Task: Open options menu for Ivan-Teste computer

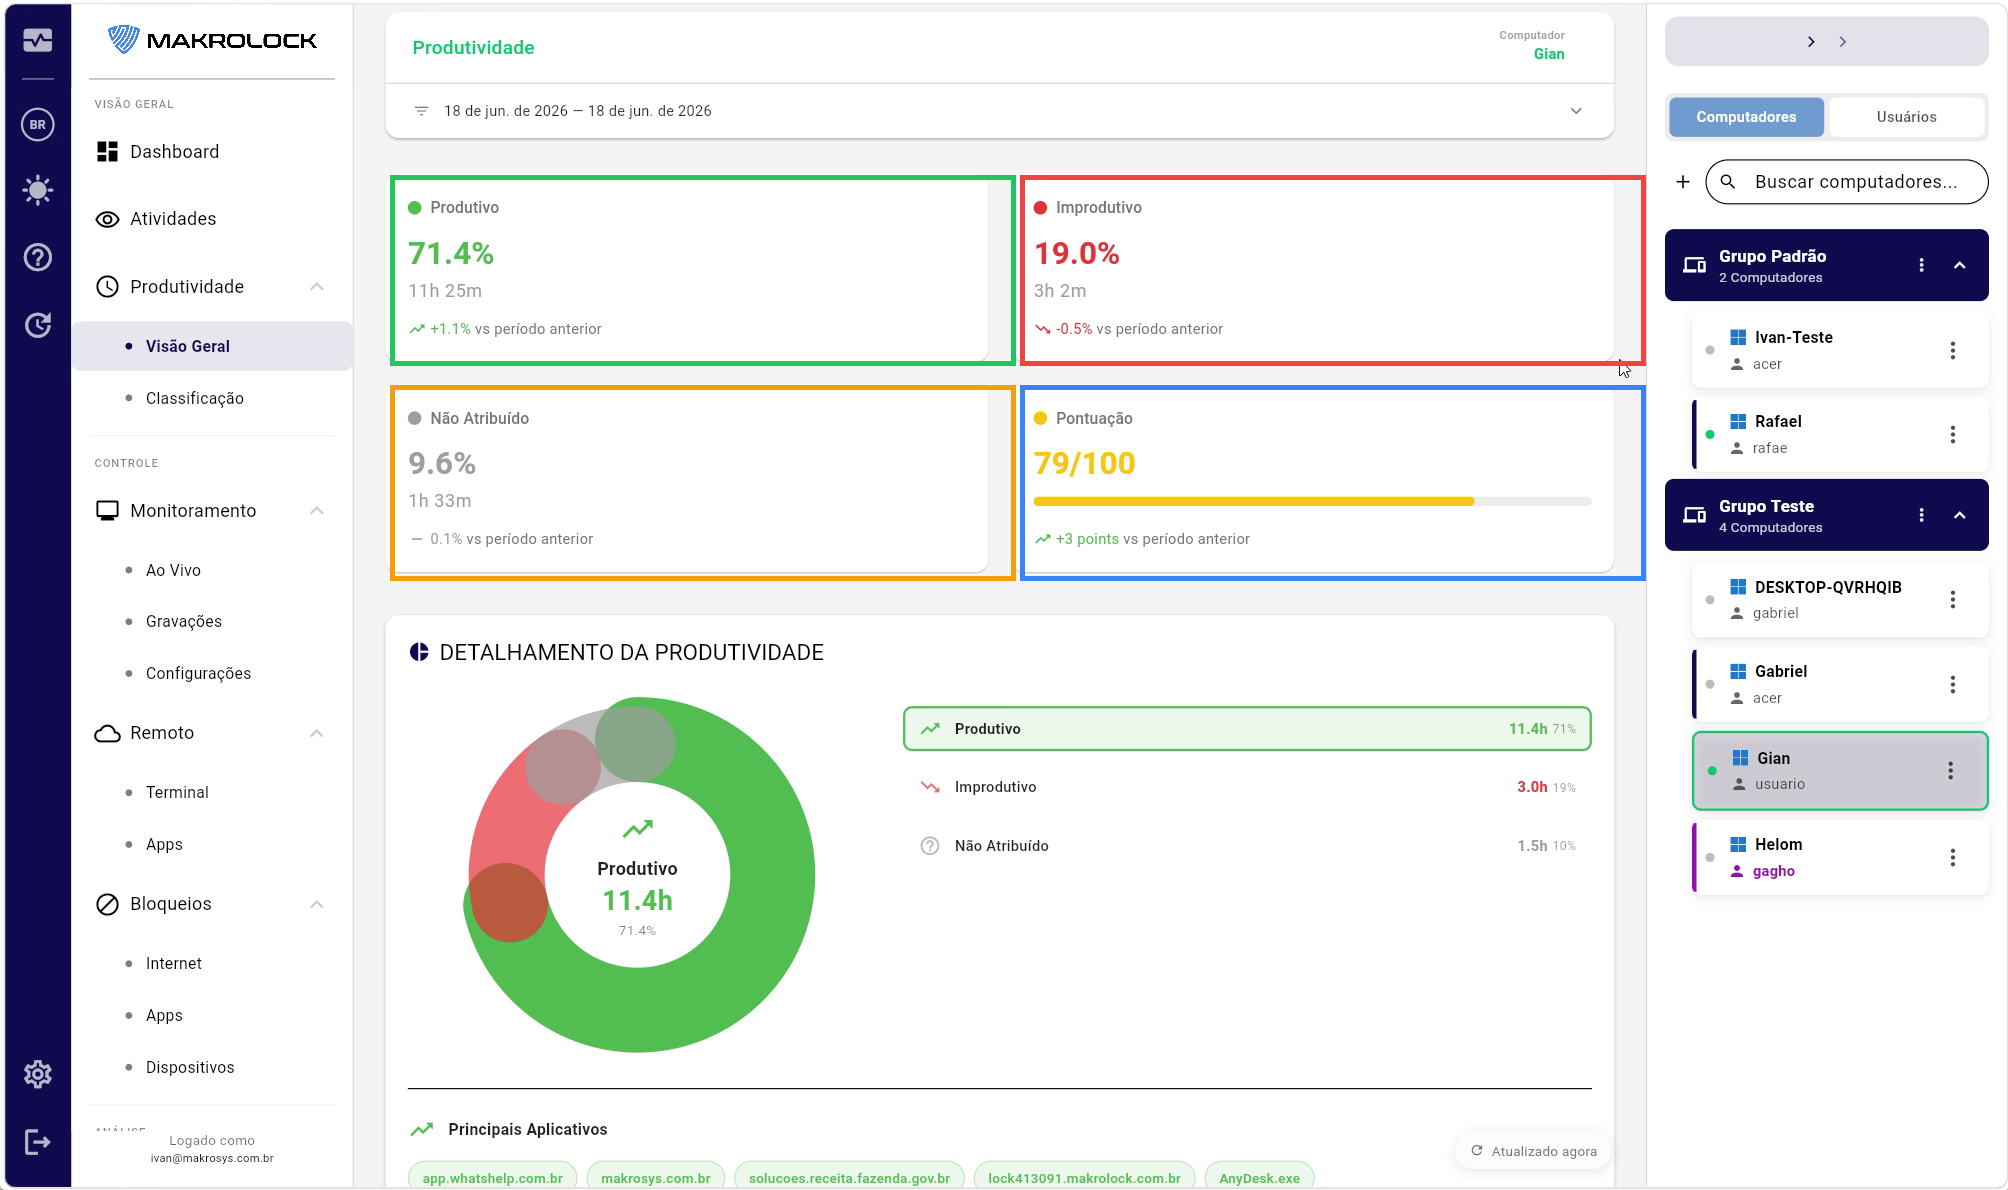Action: [1952, 350]
